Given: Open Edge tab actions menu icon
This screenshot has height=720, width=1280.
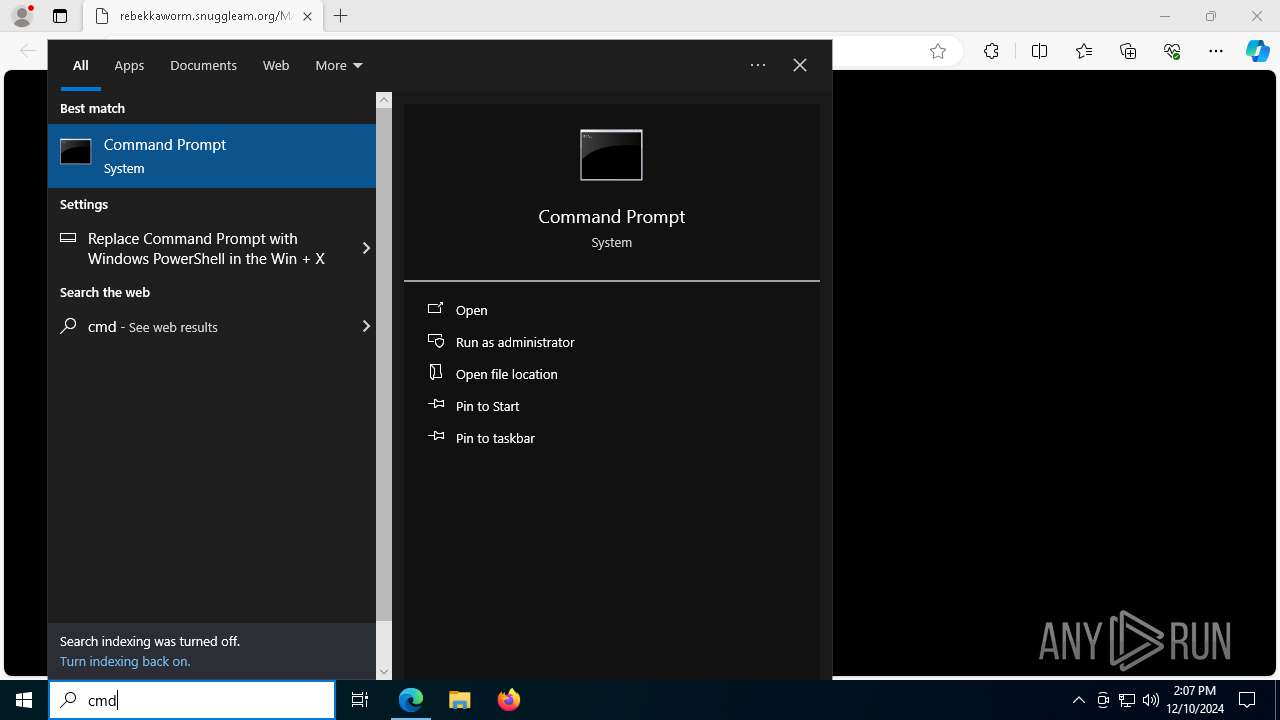Looking at the screenshot, I should click(x=60, y=16).
